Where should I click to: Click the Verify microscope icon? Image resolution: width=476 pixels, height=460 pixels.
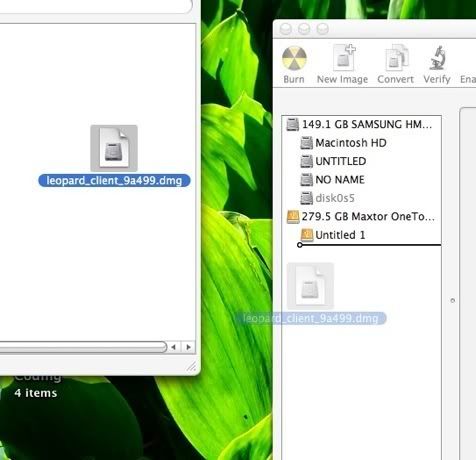pos(437,58)
